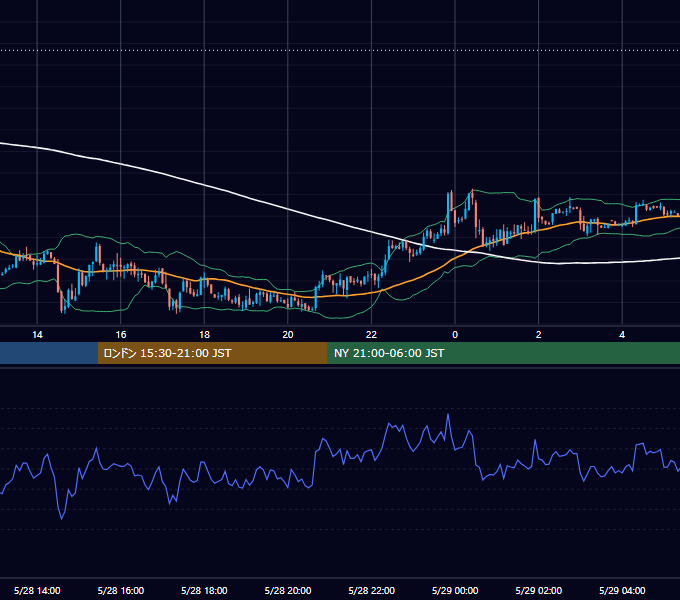The image size is (680, 600).
Task: Click the 5/28 16:00 time label
Action: click(x=121, y=590)
